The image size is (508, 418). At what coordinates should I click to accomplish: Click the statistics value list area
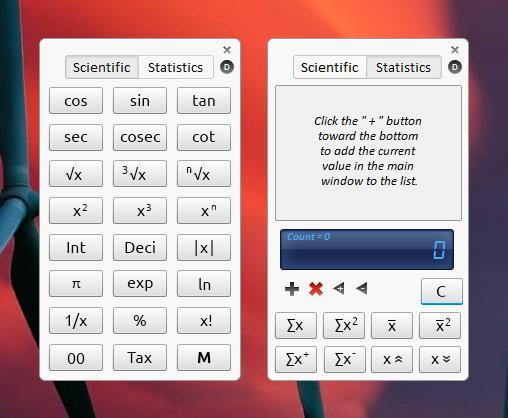(368, 153)
